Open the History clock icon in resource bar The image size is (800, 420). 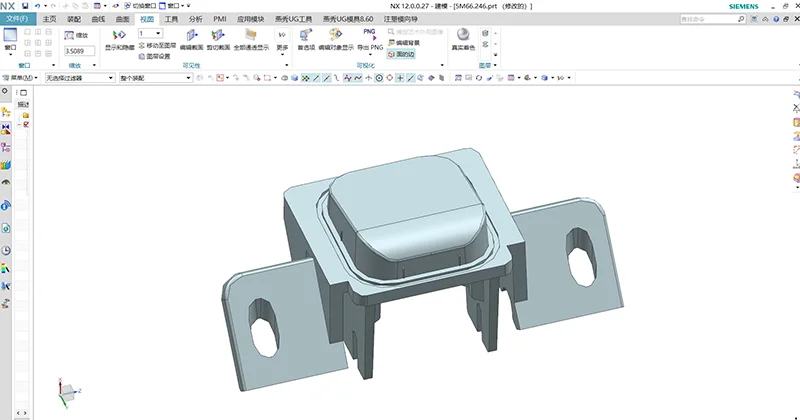6,250
